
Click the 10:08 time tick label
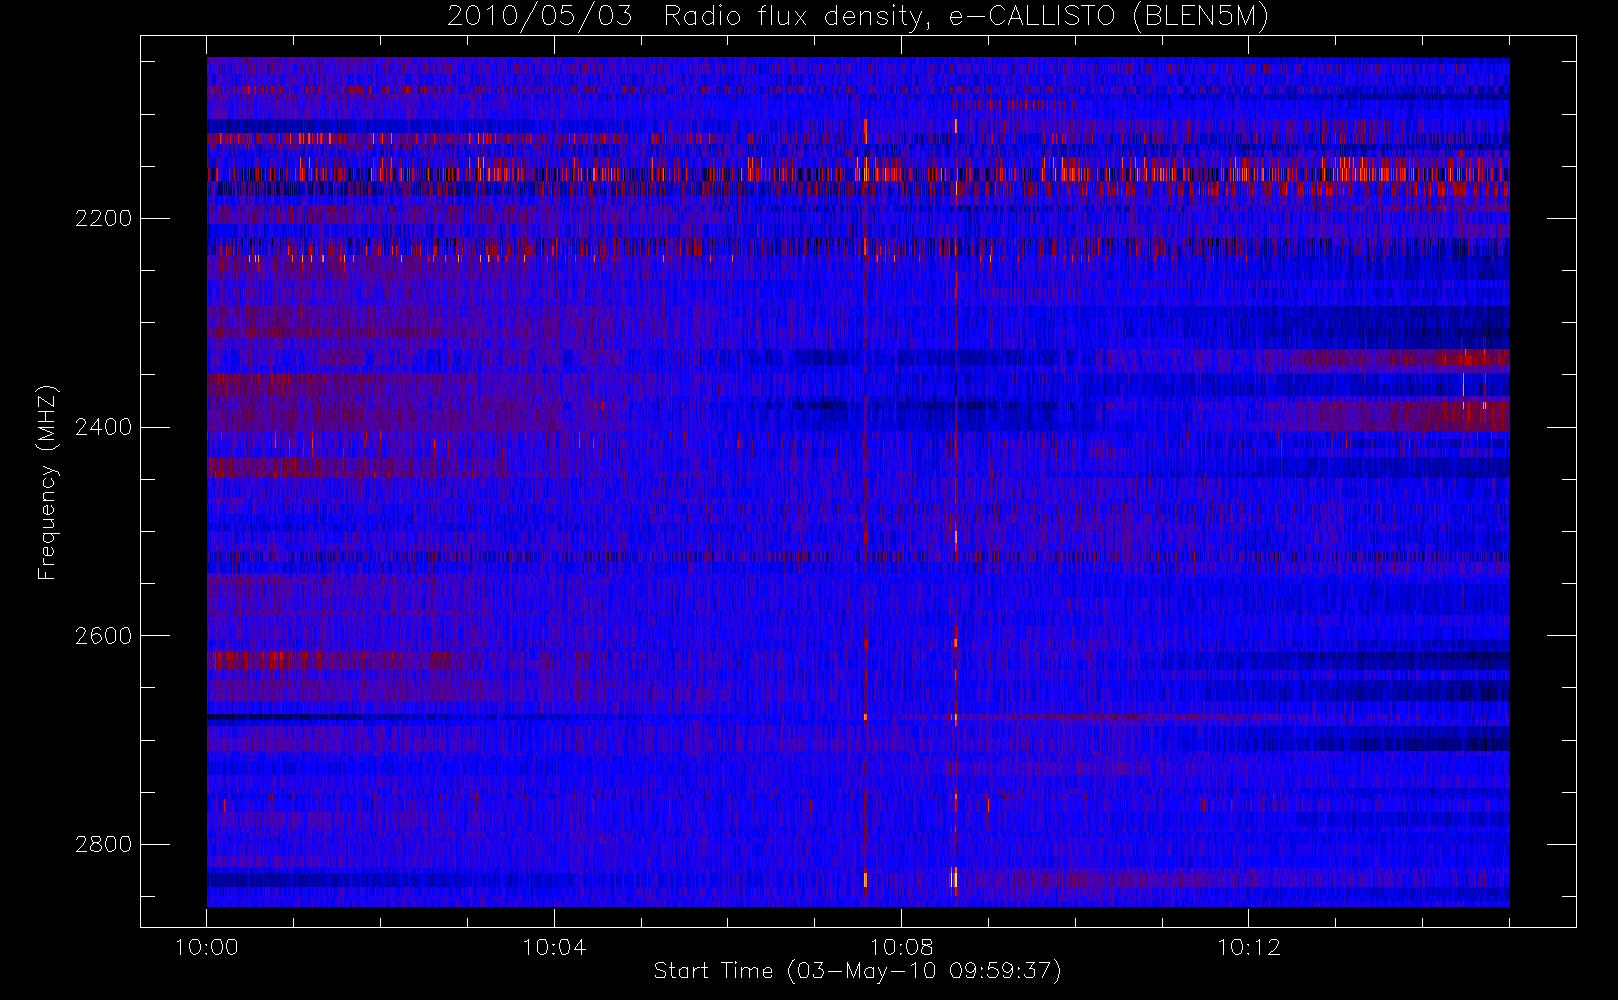pyautogui.click(x=901, y=947)
